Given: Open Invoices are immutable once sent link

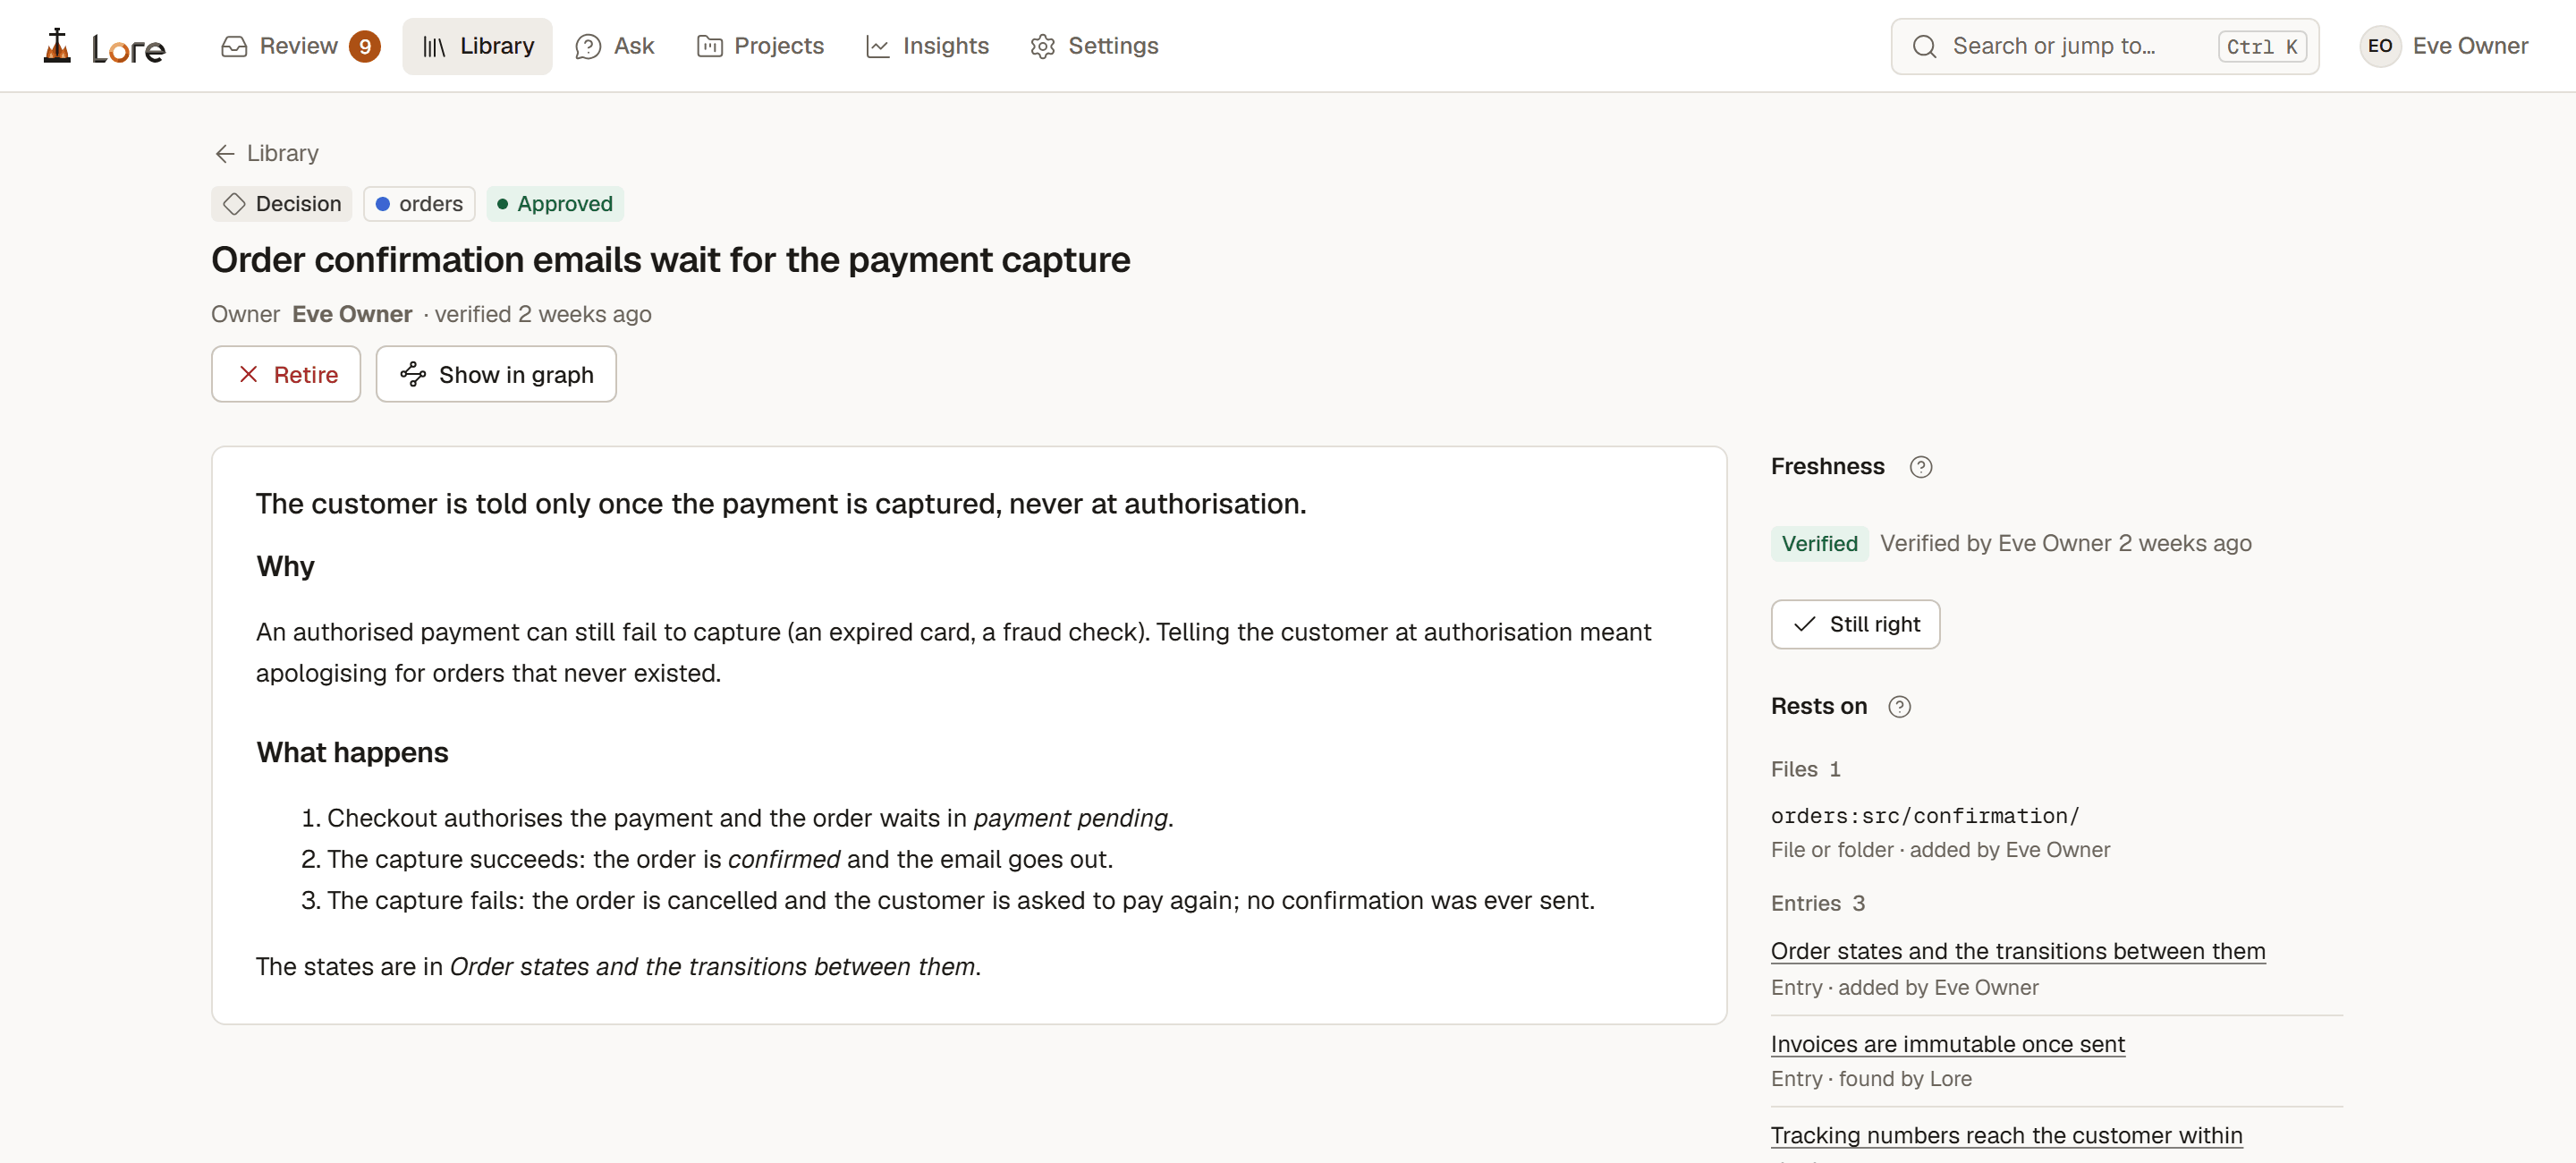Looking at the screenshot, I should [1947, 1044].
